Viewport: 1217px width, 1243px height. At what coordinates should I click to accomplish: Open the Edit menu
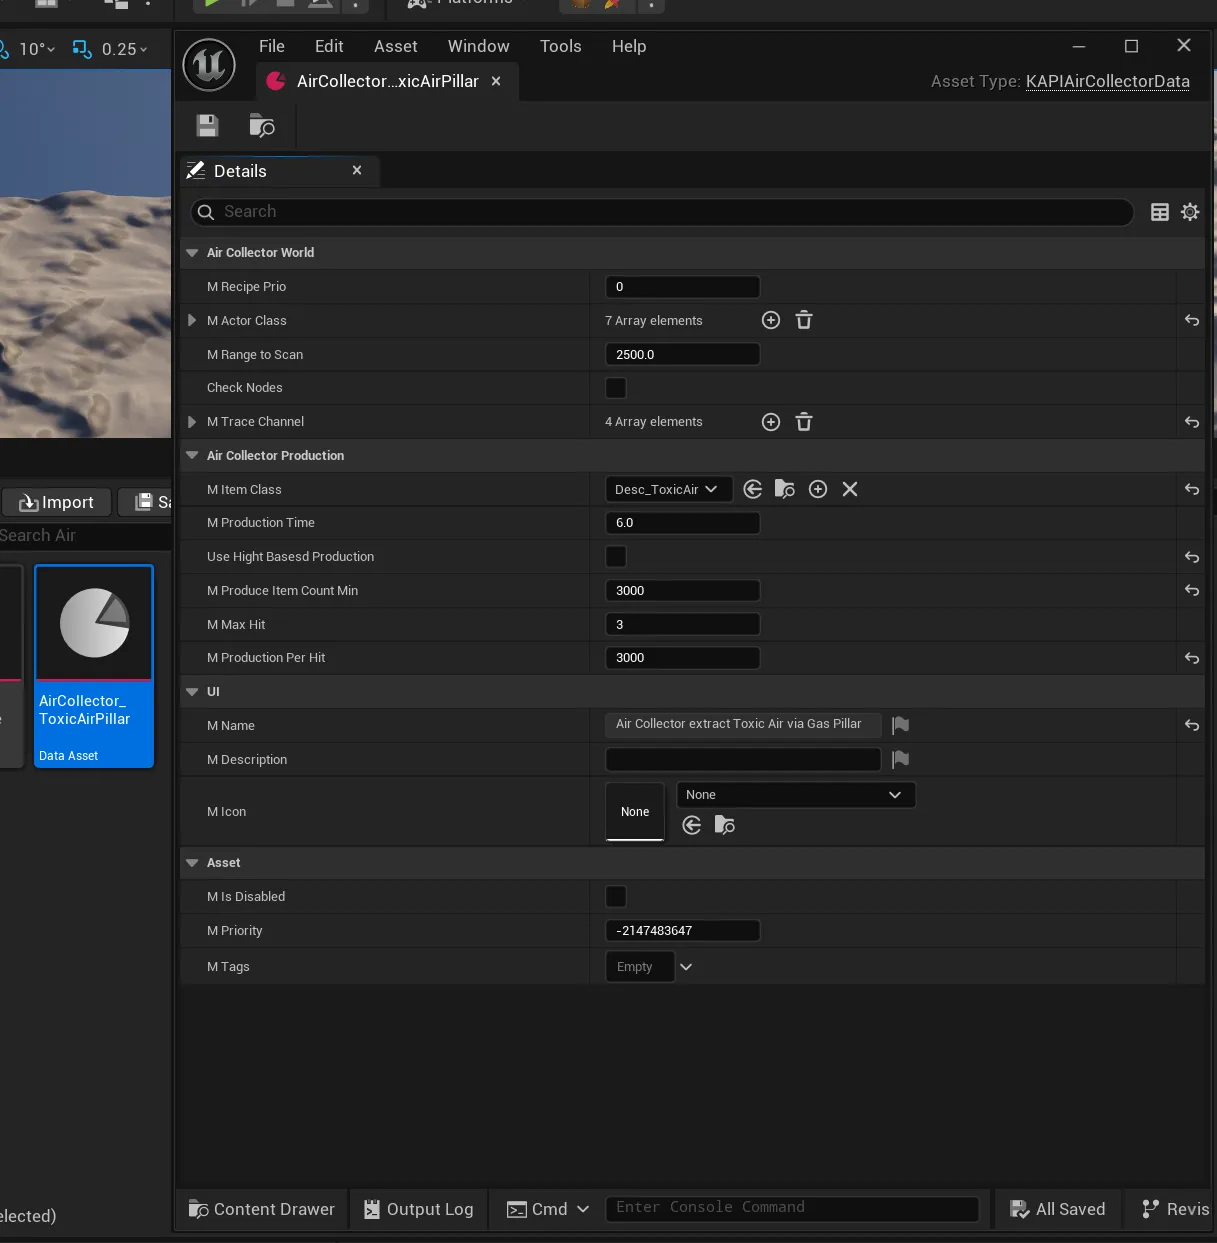coord(329,46)
